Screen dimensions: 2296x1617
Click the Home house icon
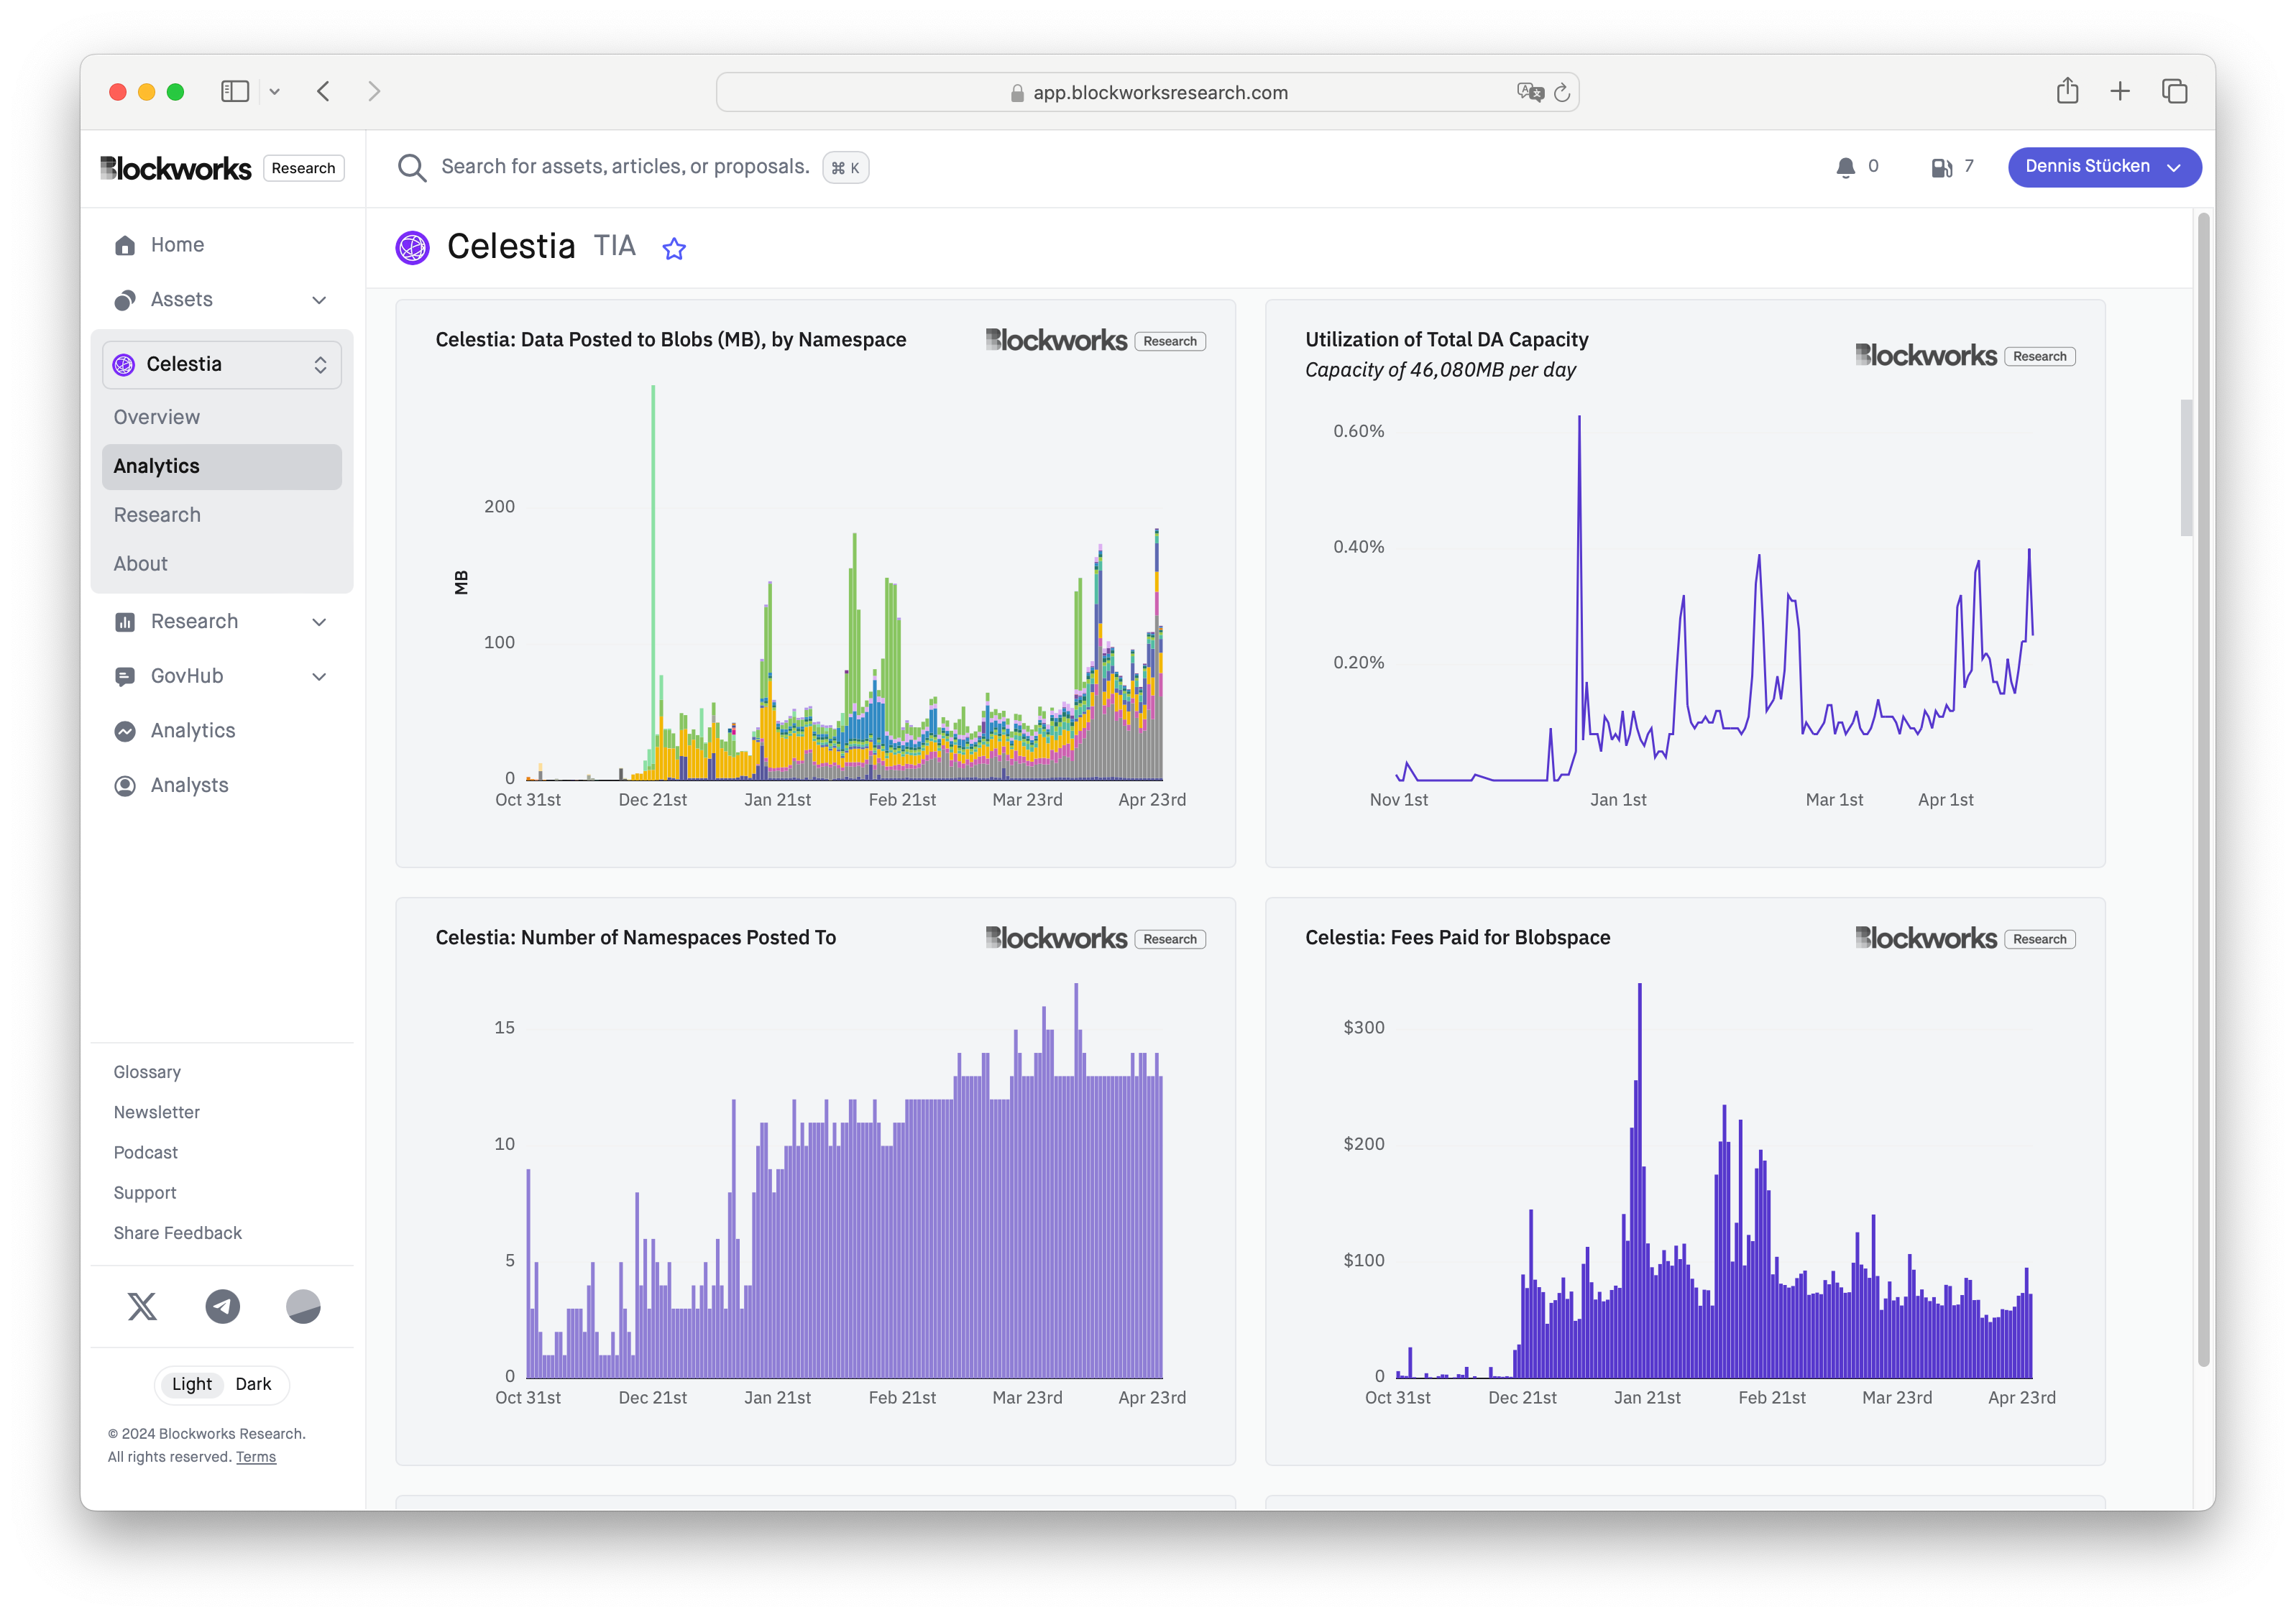[125, 245]
